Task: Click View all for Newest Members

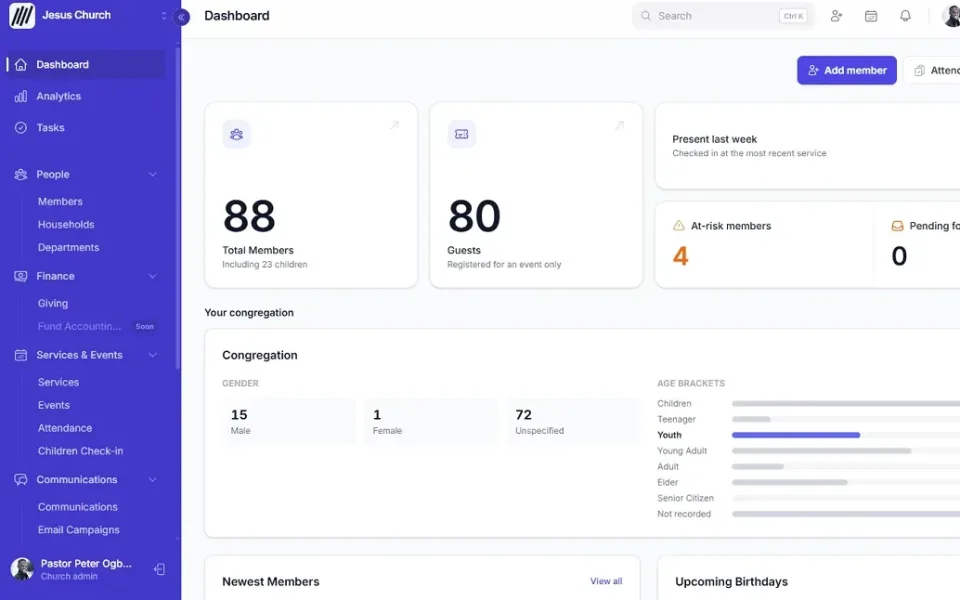Action: click(606, 581)
